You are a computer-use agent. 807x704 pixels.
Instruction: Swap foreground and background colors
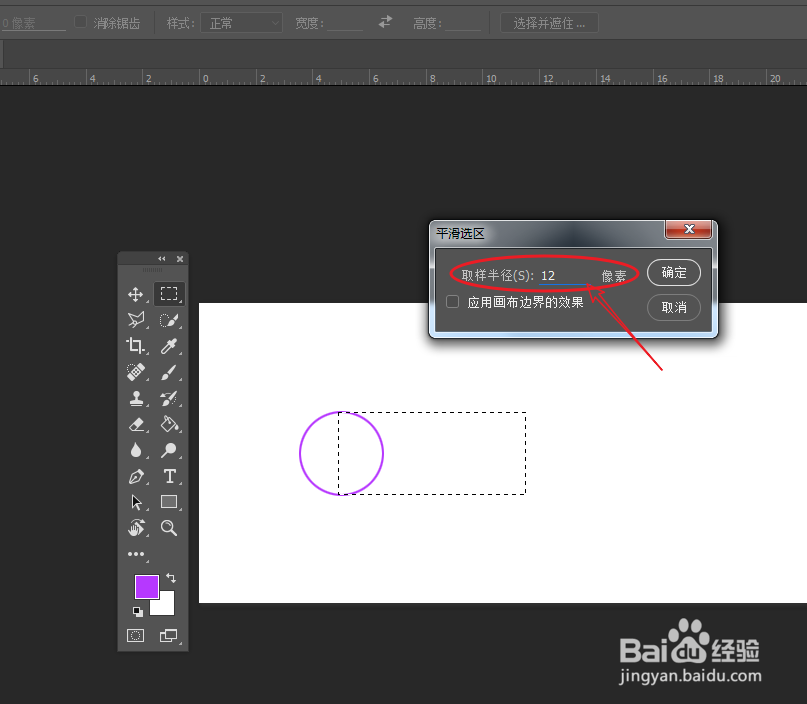point(171,578)
